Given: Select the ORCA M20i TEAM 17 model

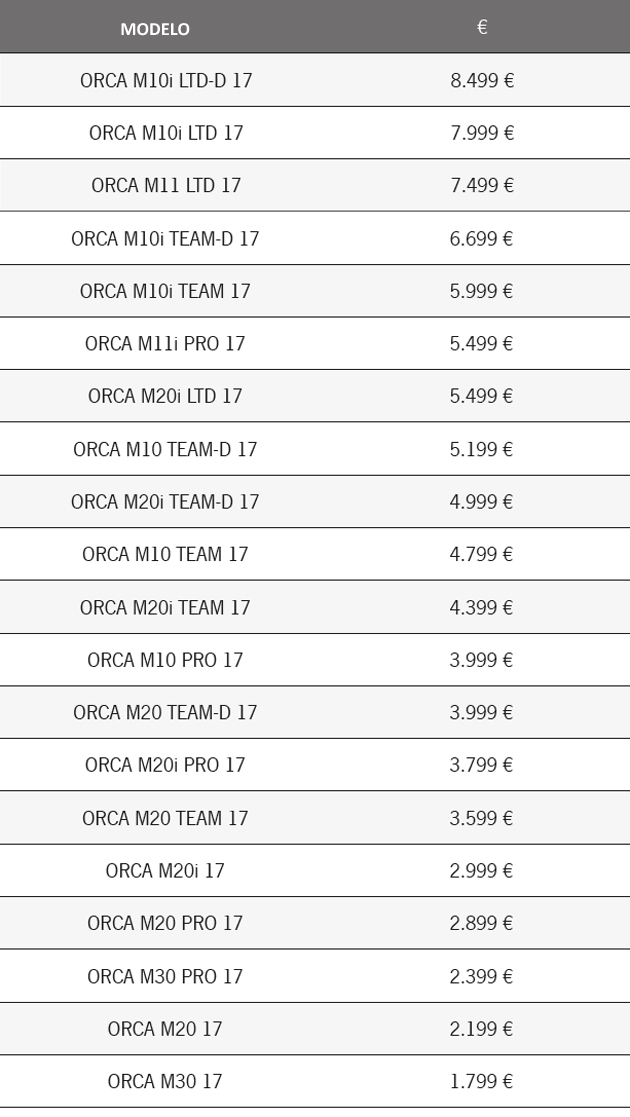Looking at the screenshot, I should pos(165,608).
